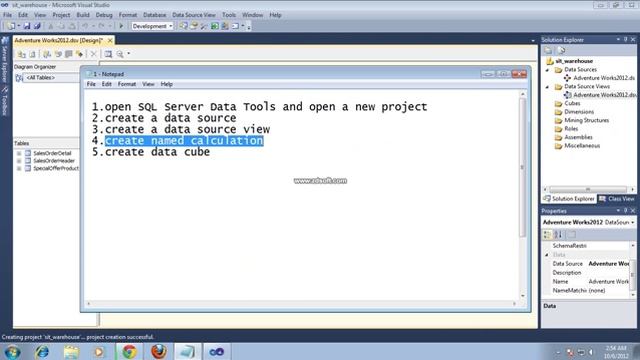Click Firefox icon on taskbar
Screen dimensions: 640x360
(x=159, y=351)
